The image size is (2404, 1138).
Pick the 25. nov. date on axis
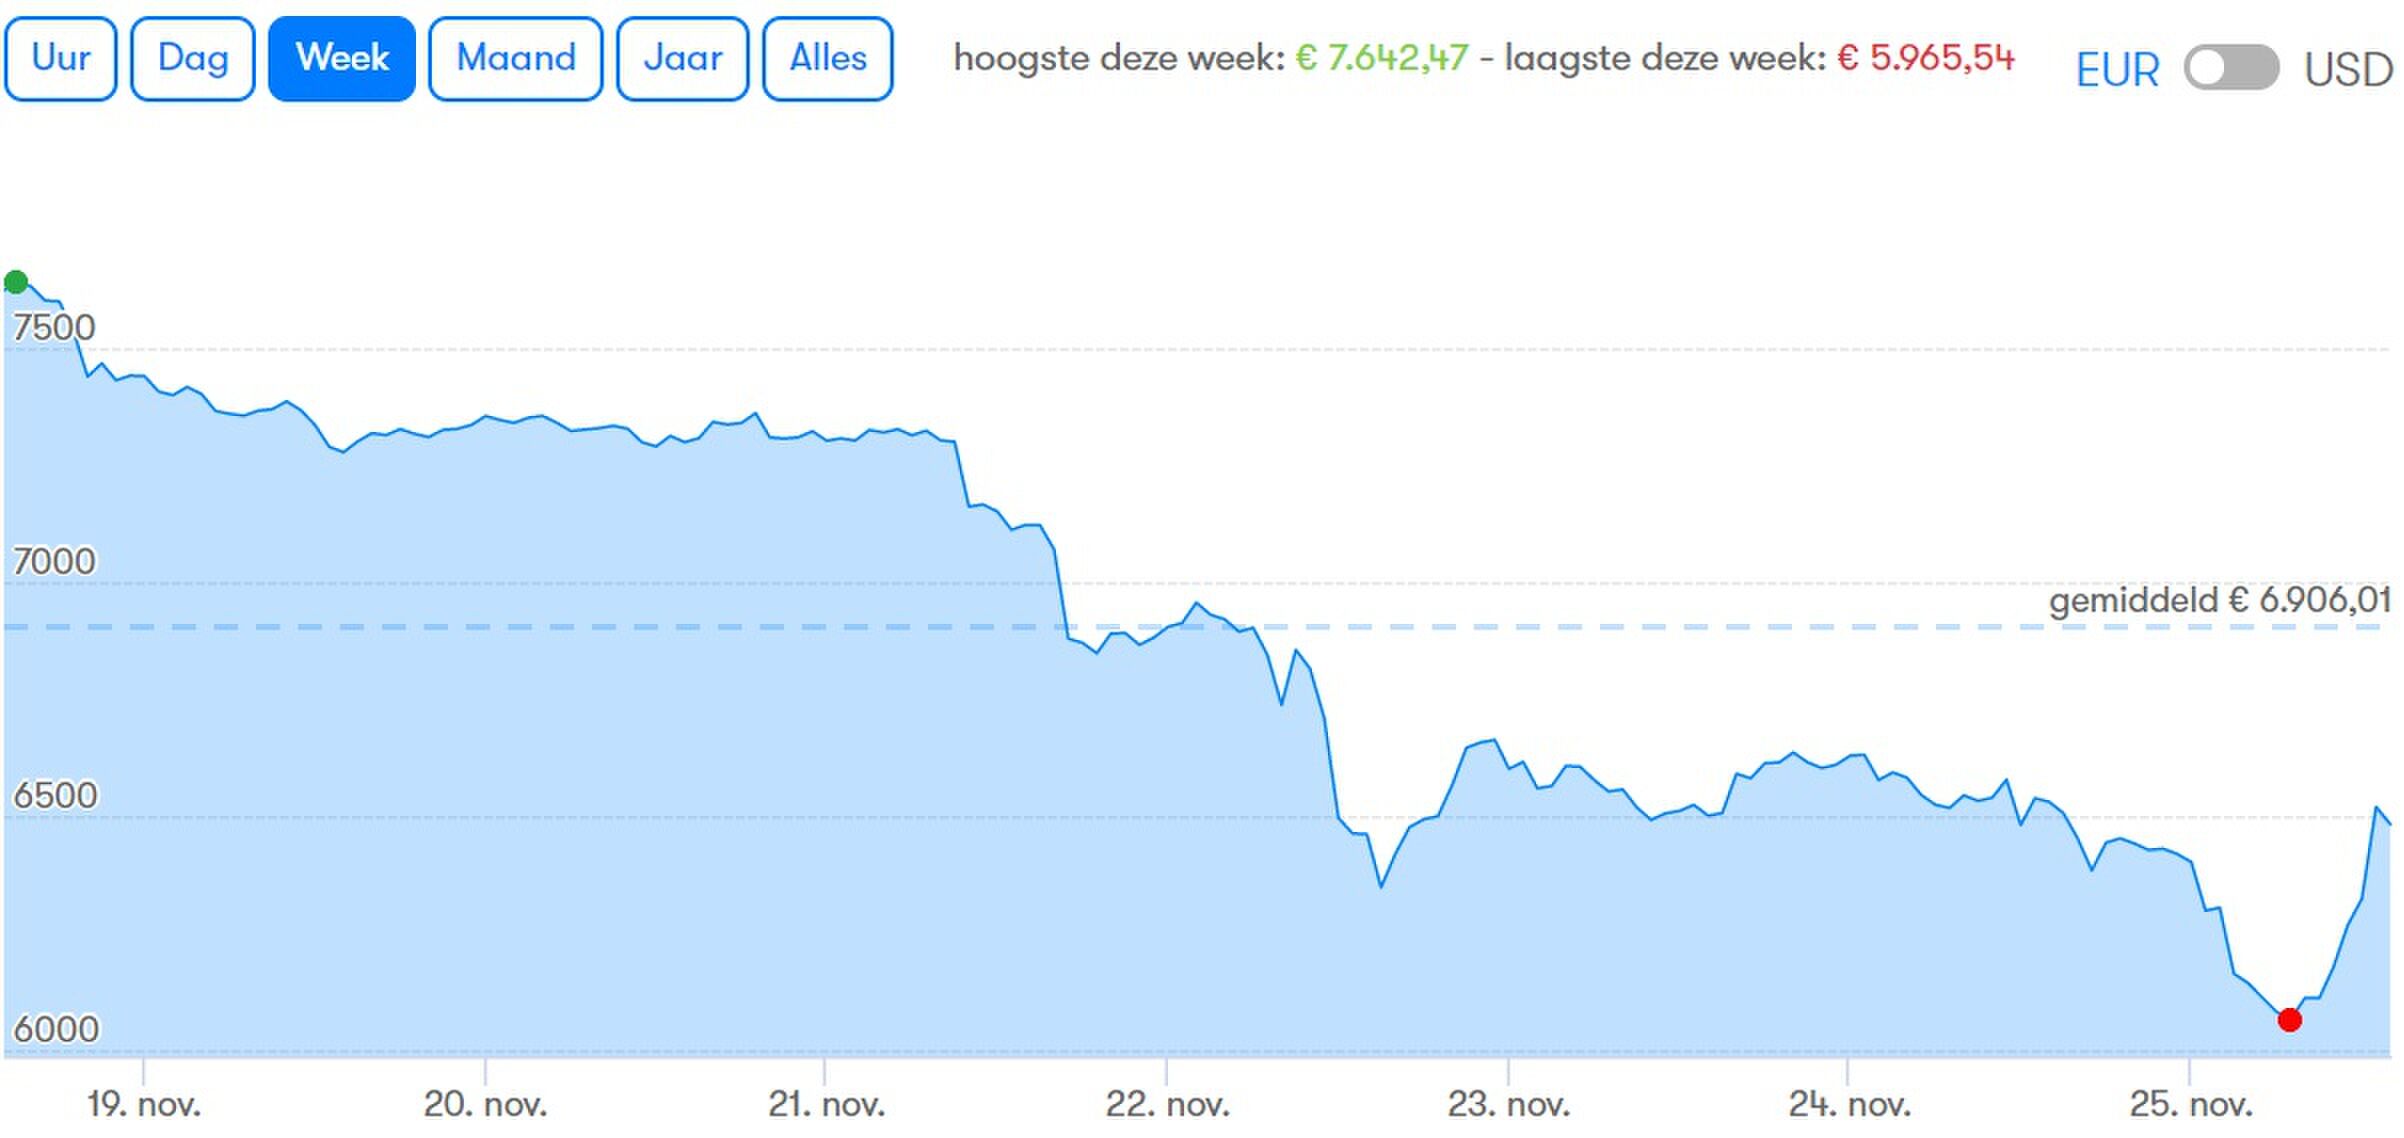pyautogui.click(x=2190, y=1104)
